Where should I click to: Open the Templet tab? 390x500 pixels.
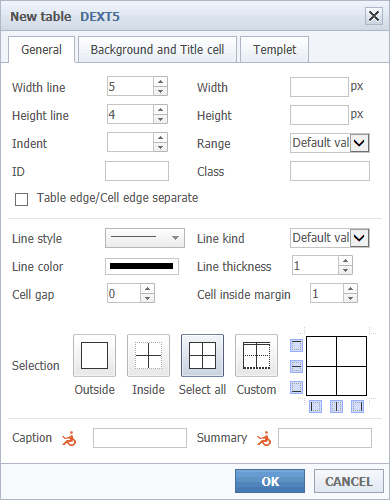click(x=274, y=50)
